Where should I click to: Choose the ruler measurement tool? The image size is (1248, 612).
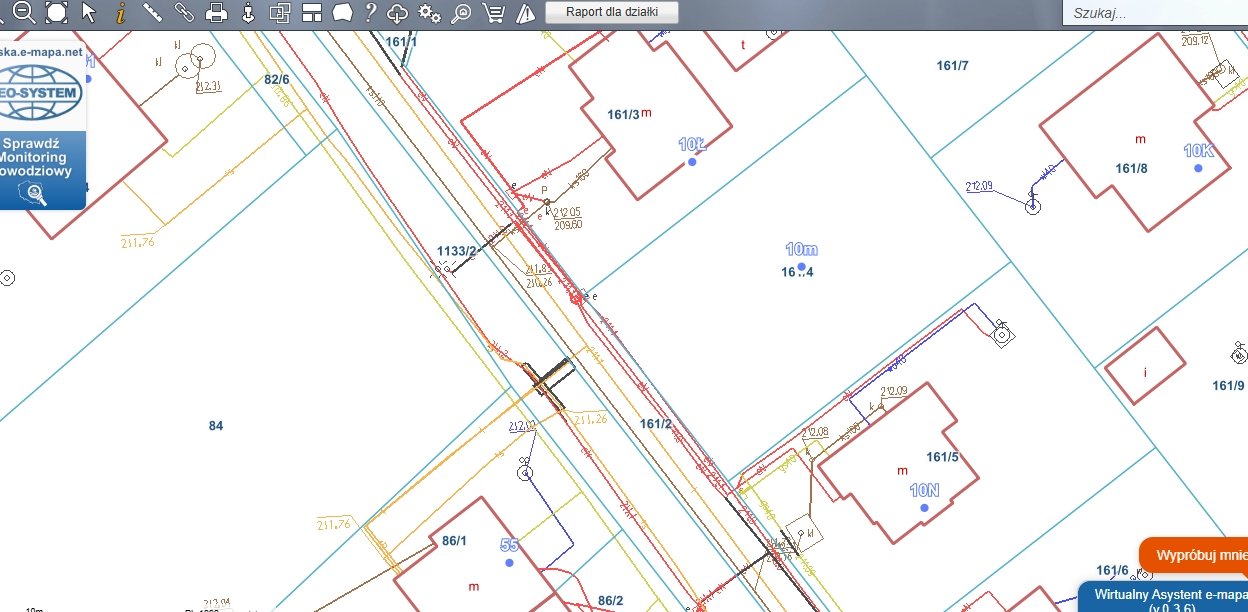coord(152,12)
